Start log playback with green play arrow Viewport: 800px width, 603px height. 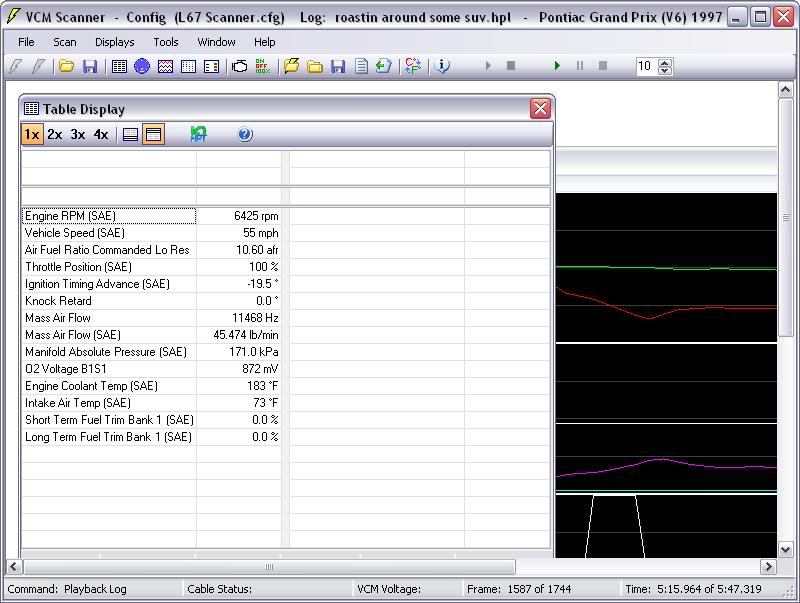click(x=557, y=65)
